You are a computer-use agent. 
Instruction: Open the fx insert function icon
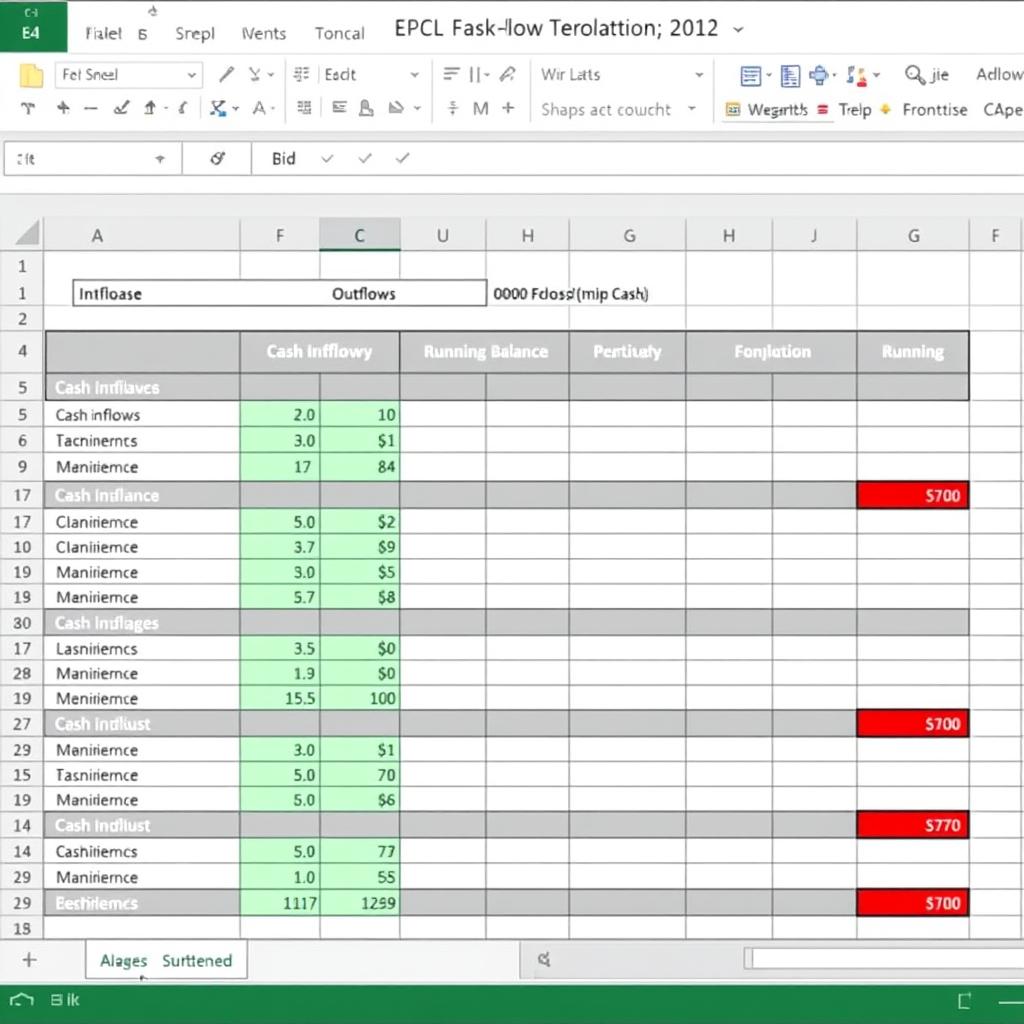(218, 157)
